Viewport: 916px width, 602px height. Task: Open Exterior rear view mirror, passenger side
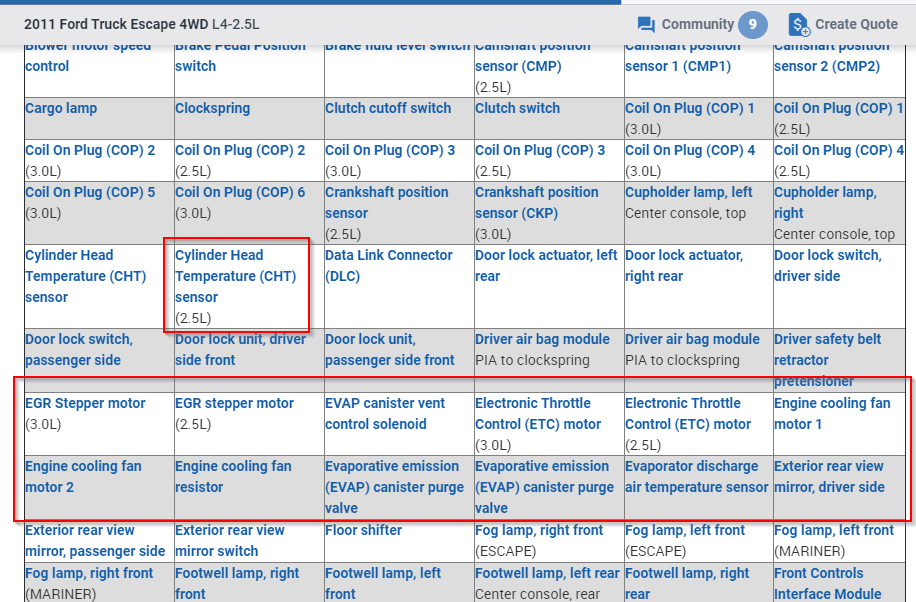(95, 541)
